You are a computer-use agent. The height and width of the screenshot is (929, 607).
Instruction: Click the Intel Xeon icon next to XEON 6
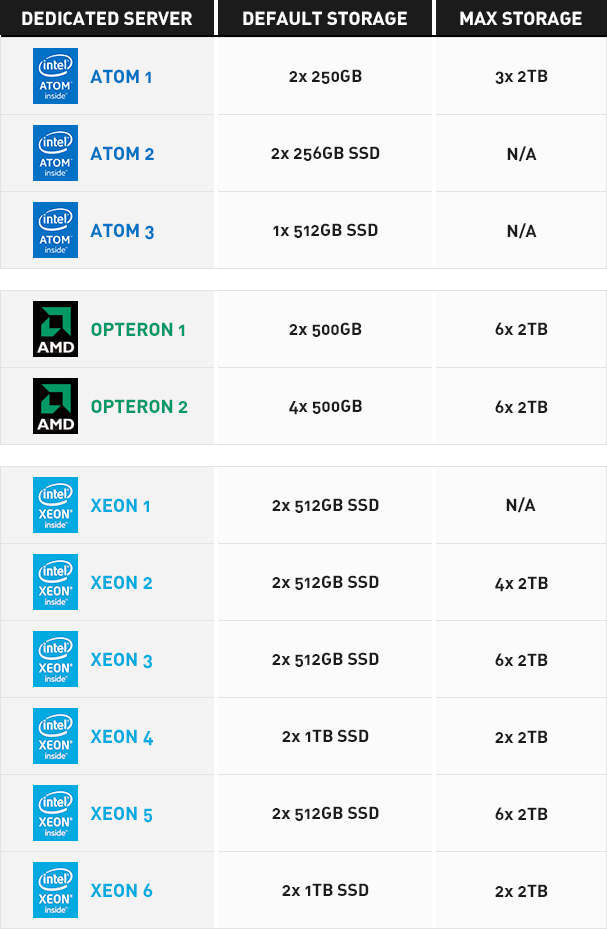(55, 890)
